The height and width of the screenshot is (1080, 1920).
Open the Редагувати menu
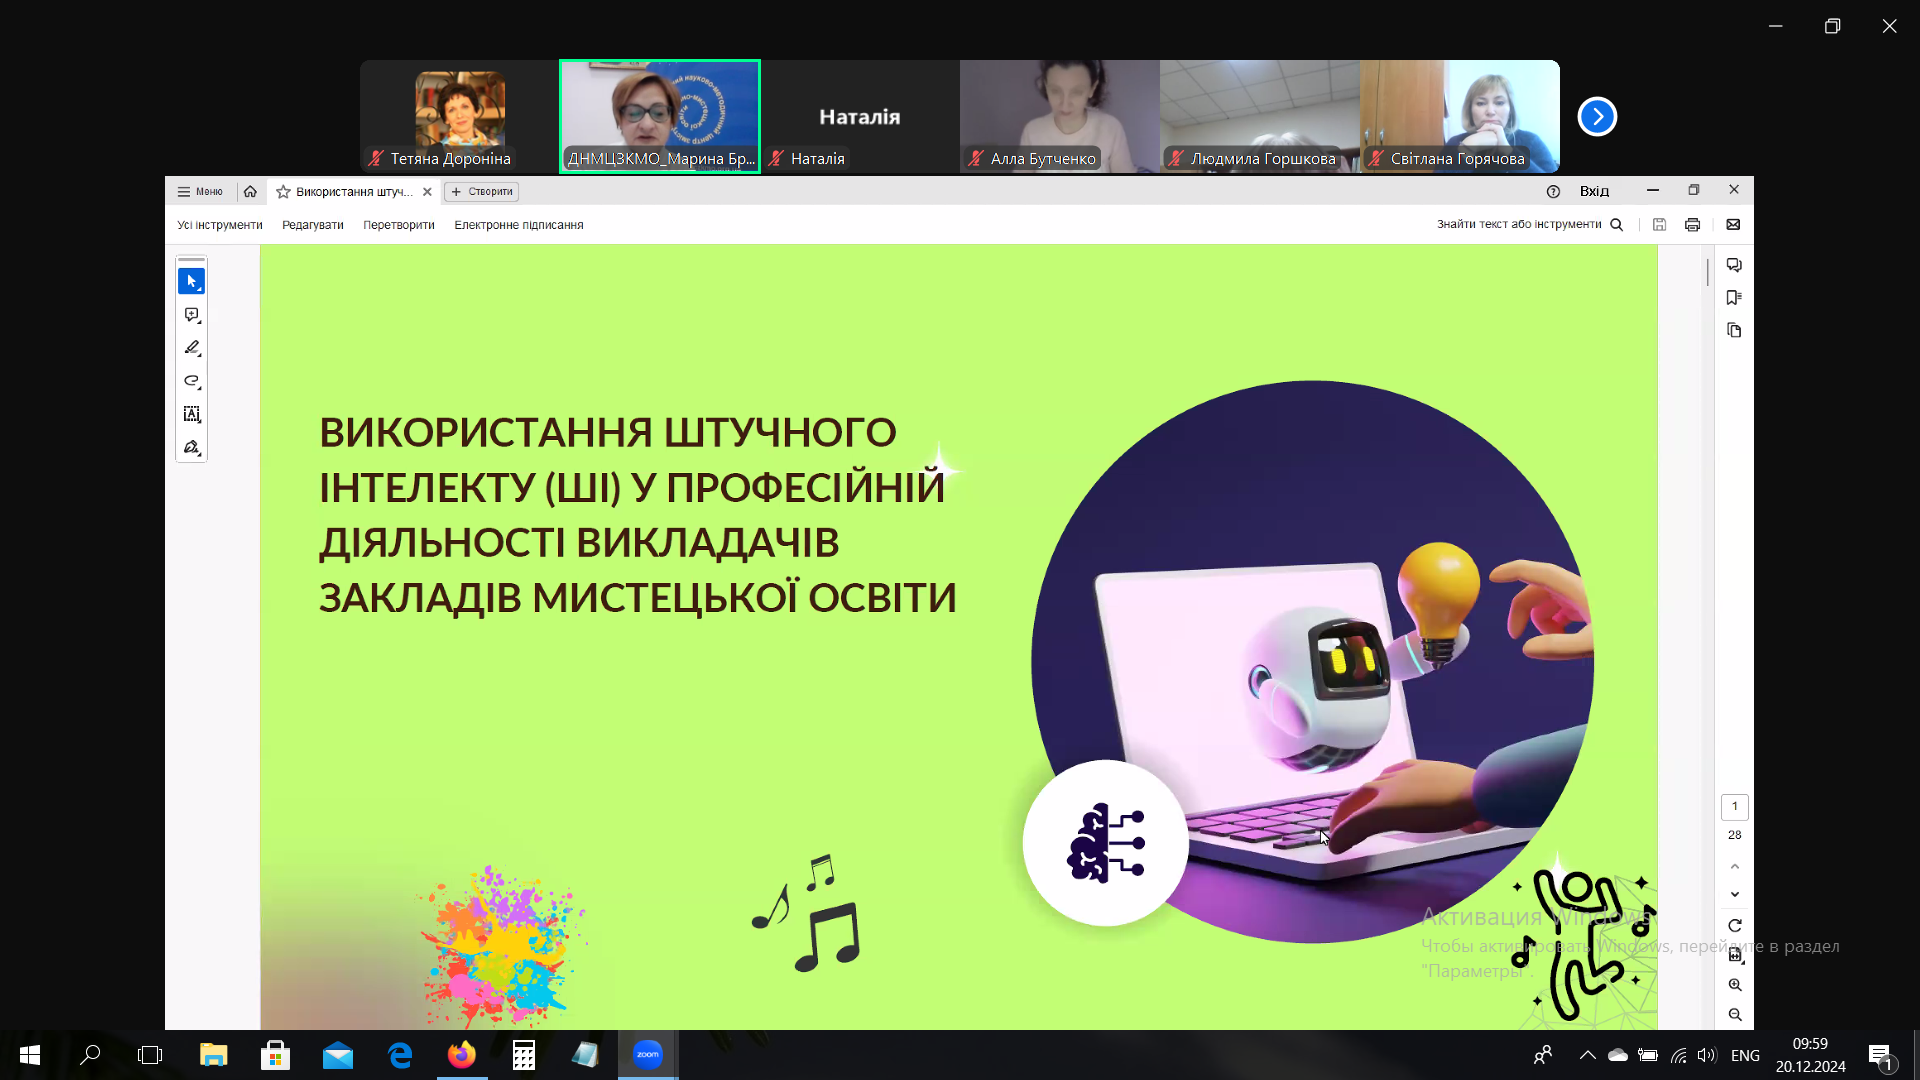point(312,225)
